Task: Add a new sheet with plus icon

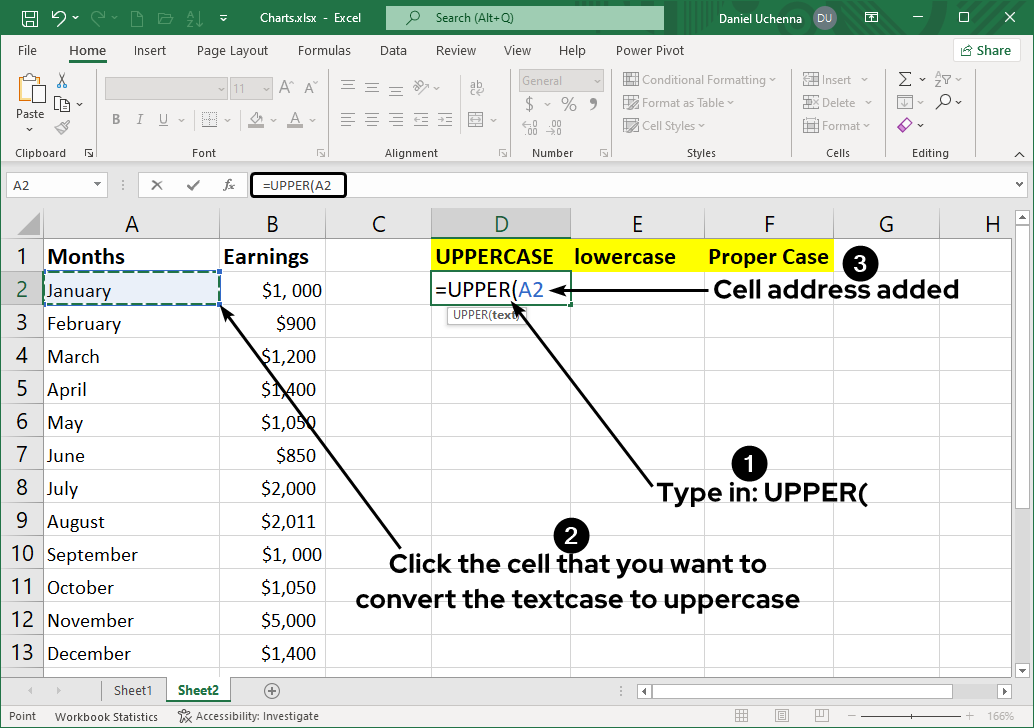Action: coord(271,691)
